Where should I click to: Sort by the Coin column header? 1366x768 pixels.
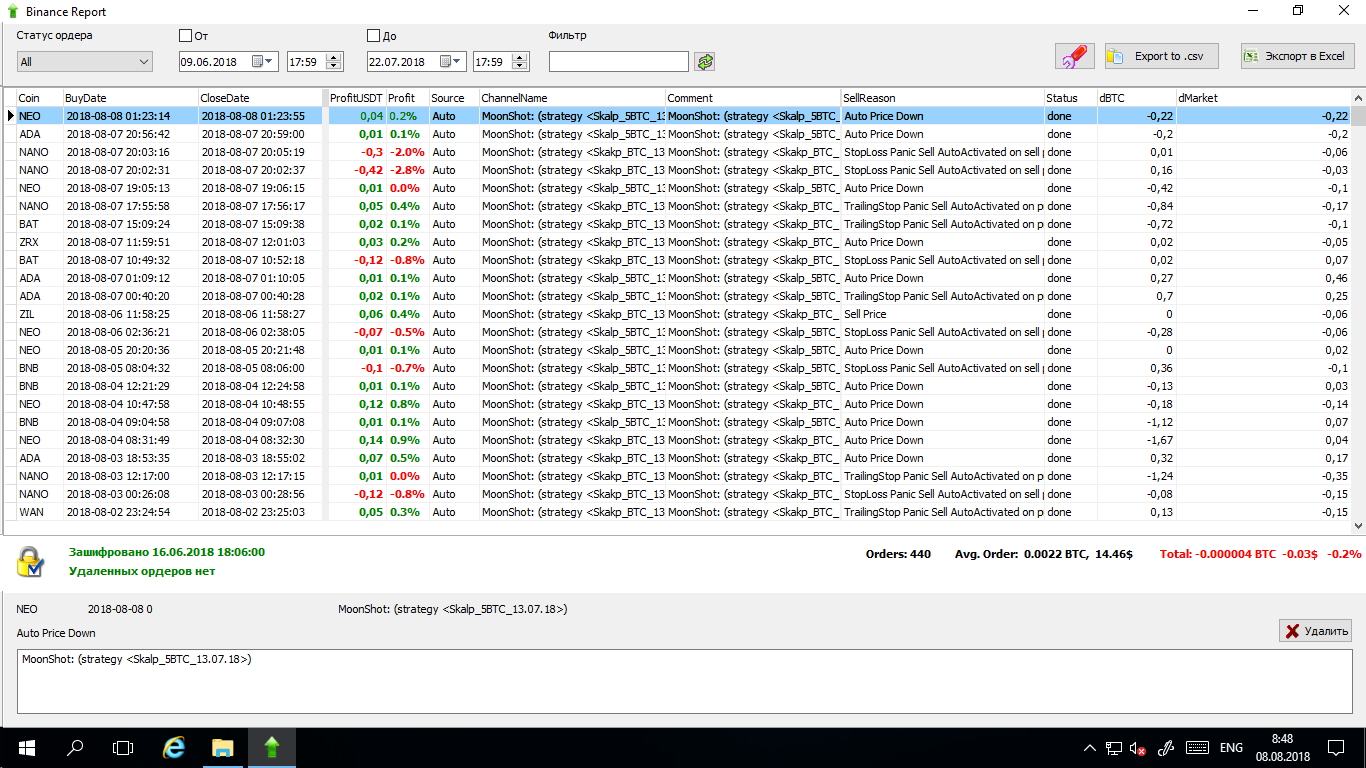coord(38,98)
